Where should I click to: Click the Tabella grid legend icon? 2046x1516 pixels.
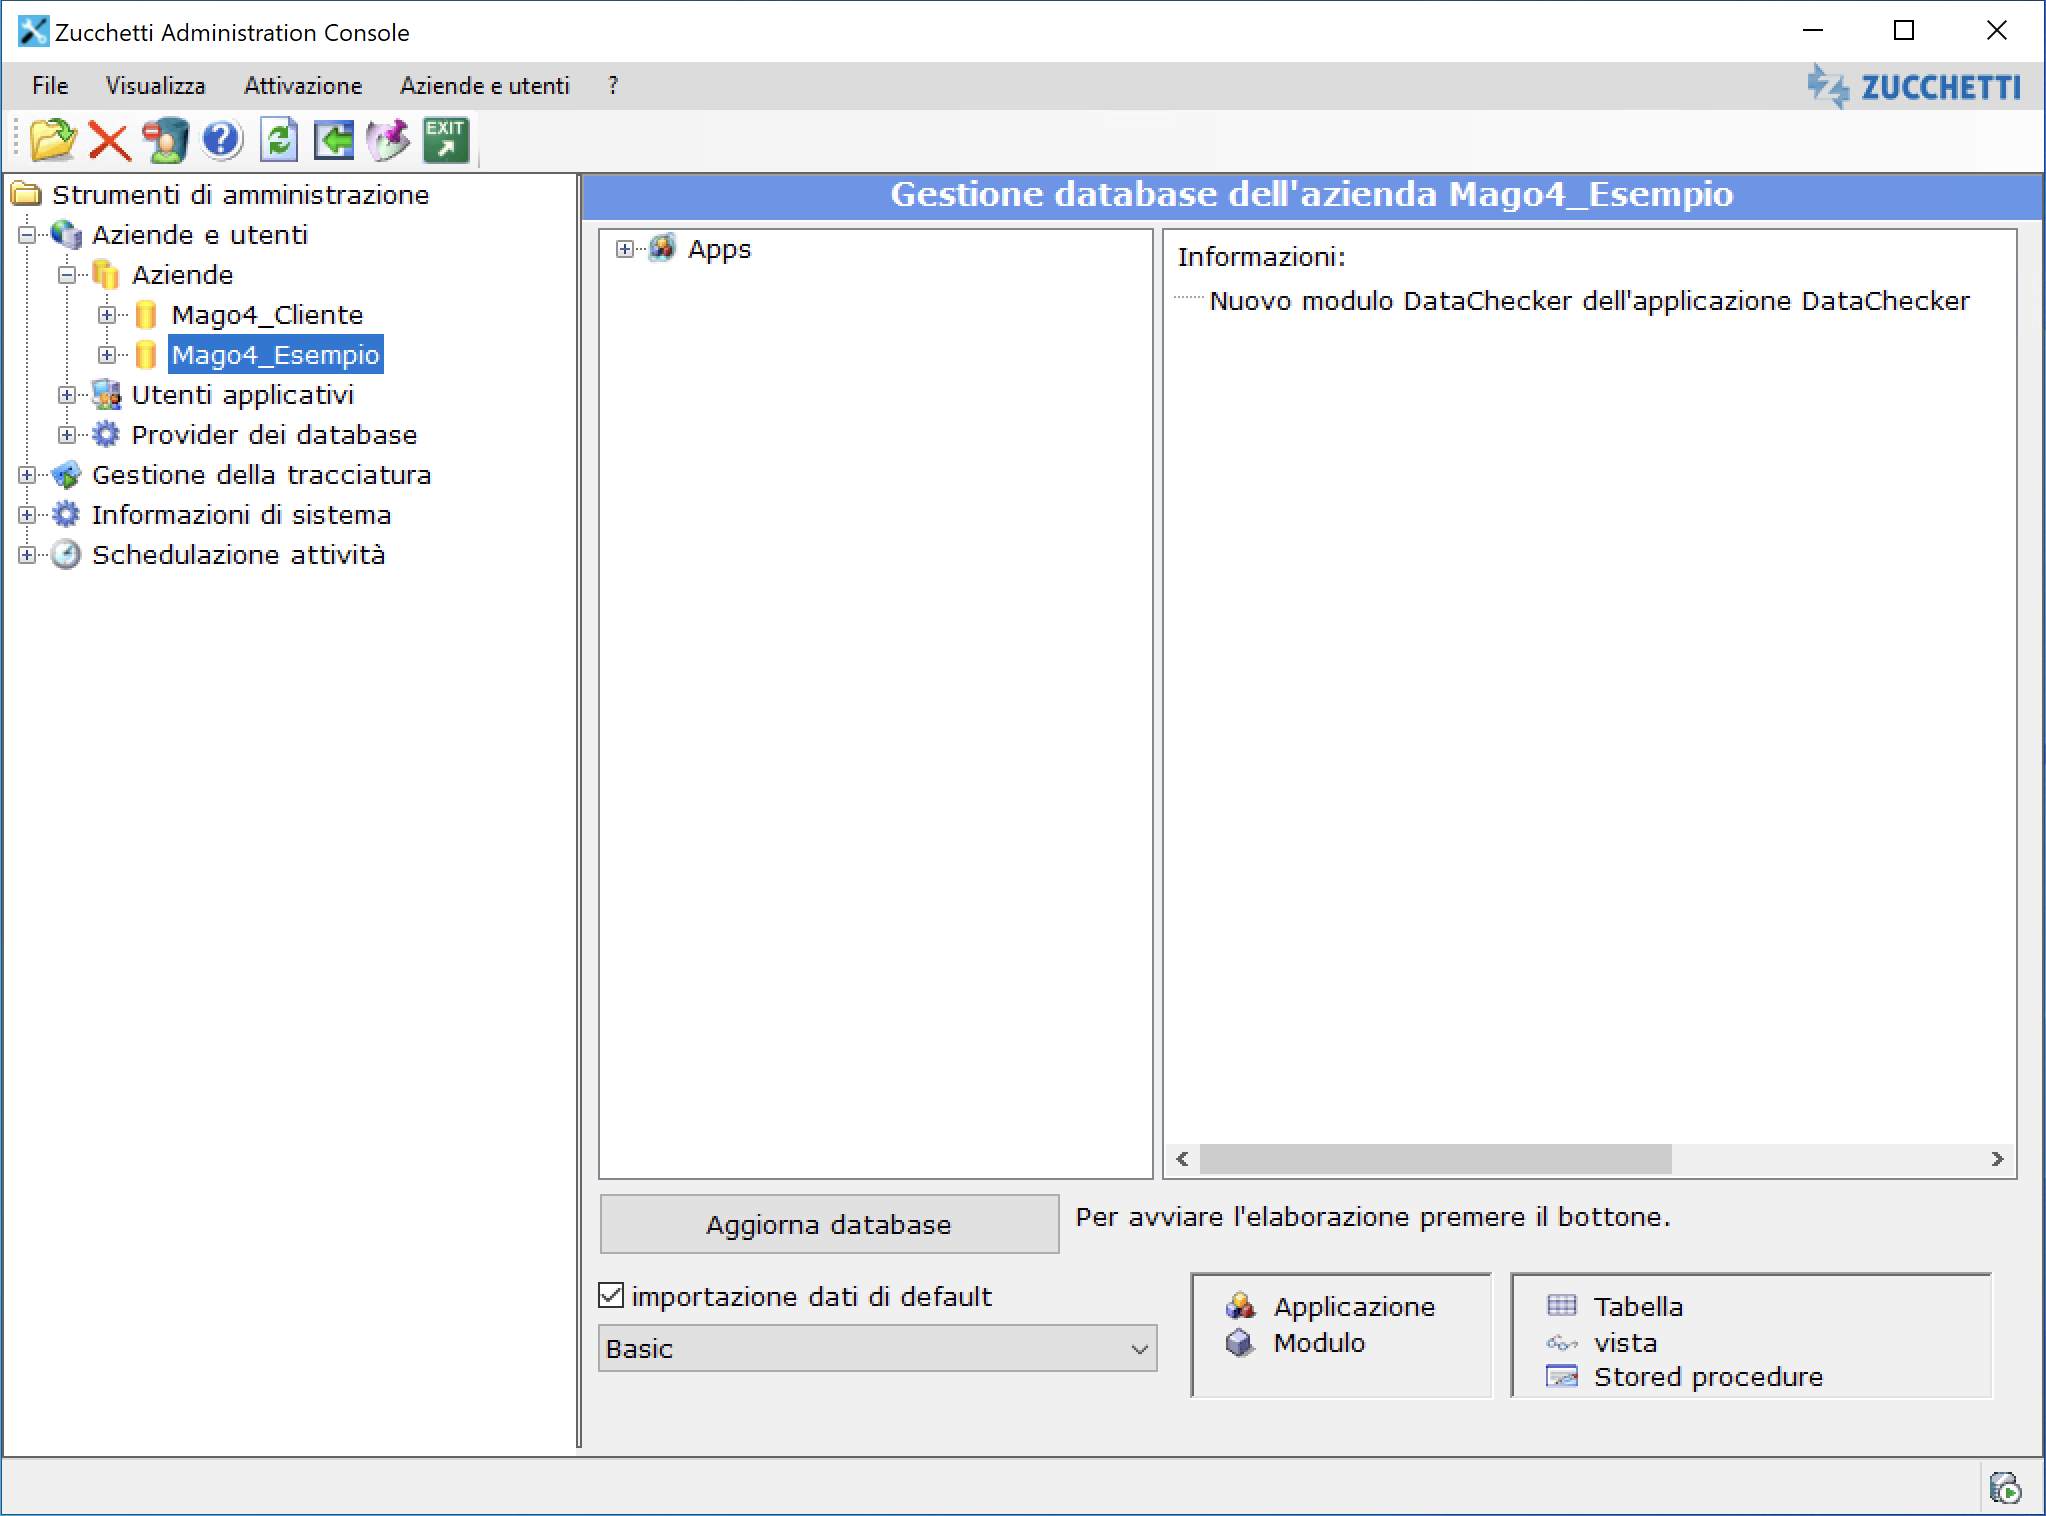click(1561, 1305)
